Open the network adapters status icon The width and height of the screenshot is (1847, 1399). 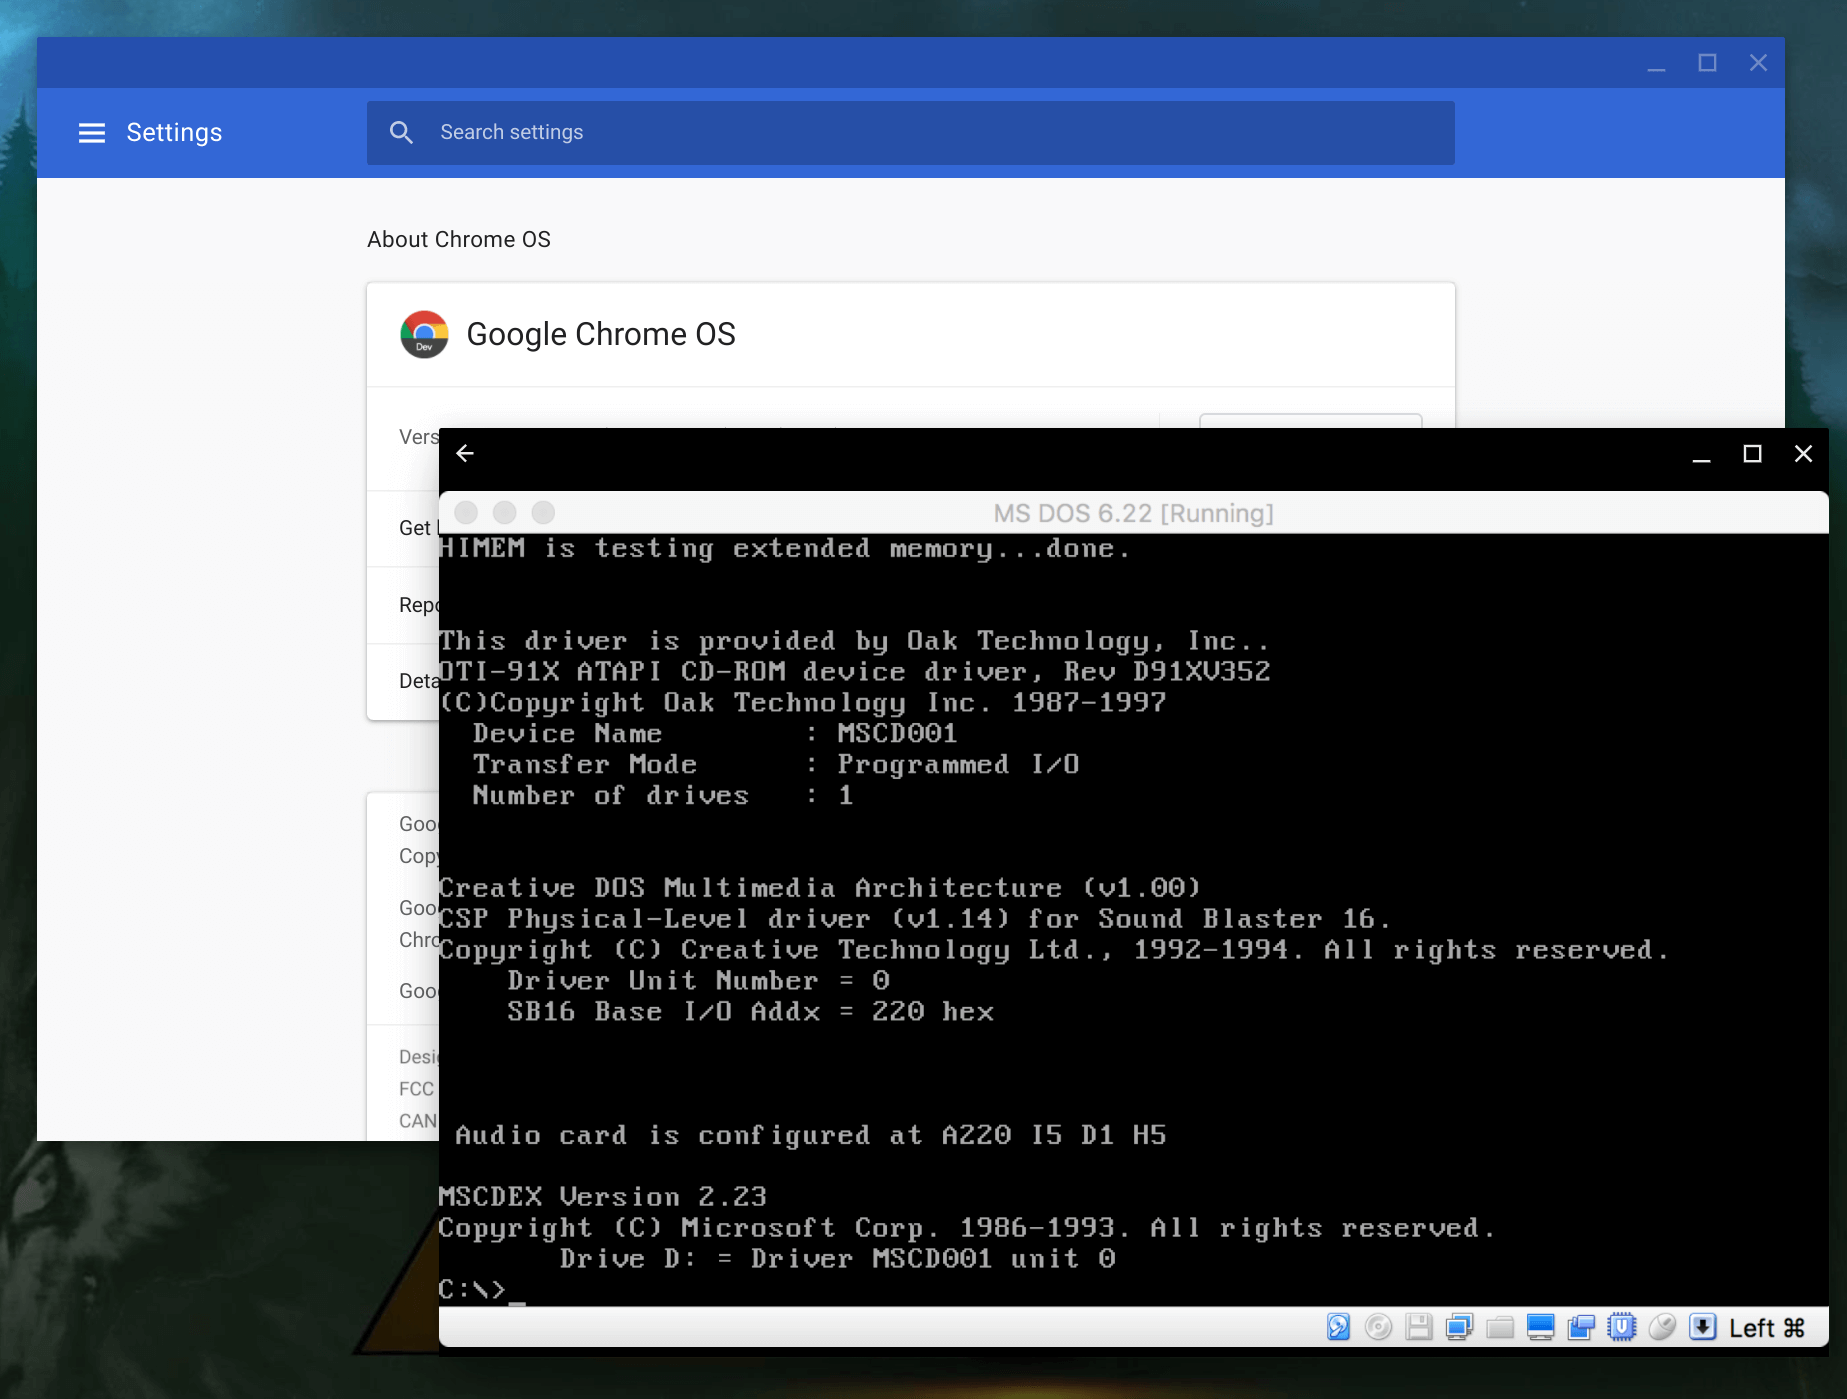1459,1327
